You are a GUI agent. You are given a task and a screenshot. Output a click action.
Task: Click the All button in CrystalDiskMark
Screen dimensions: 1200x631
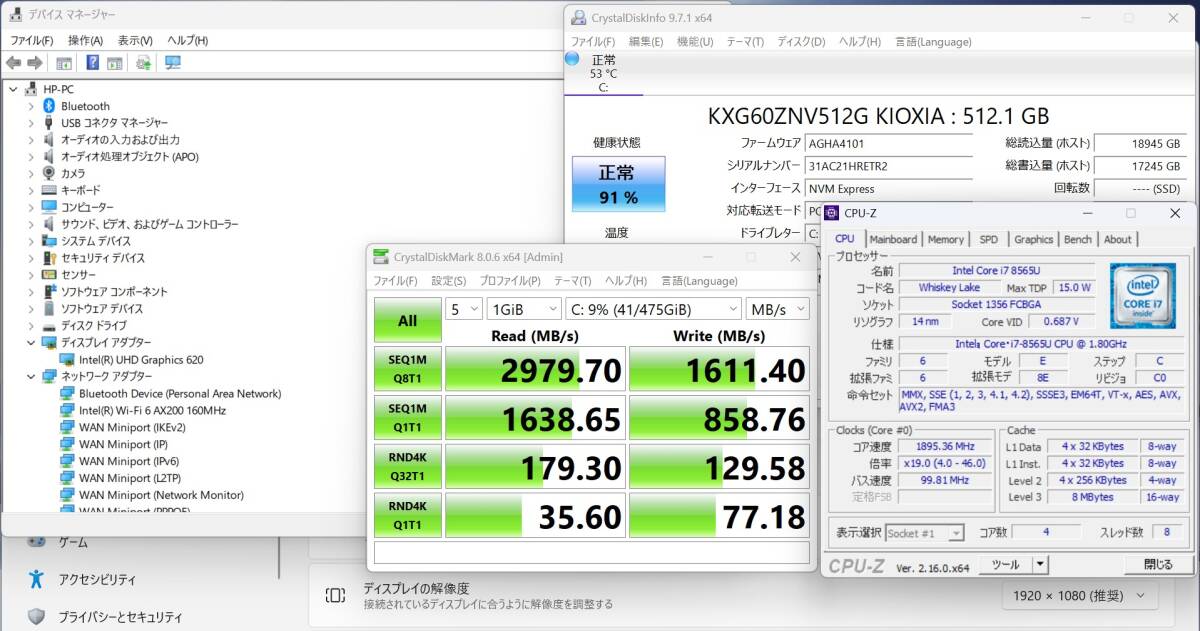tap(406, 320)
